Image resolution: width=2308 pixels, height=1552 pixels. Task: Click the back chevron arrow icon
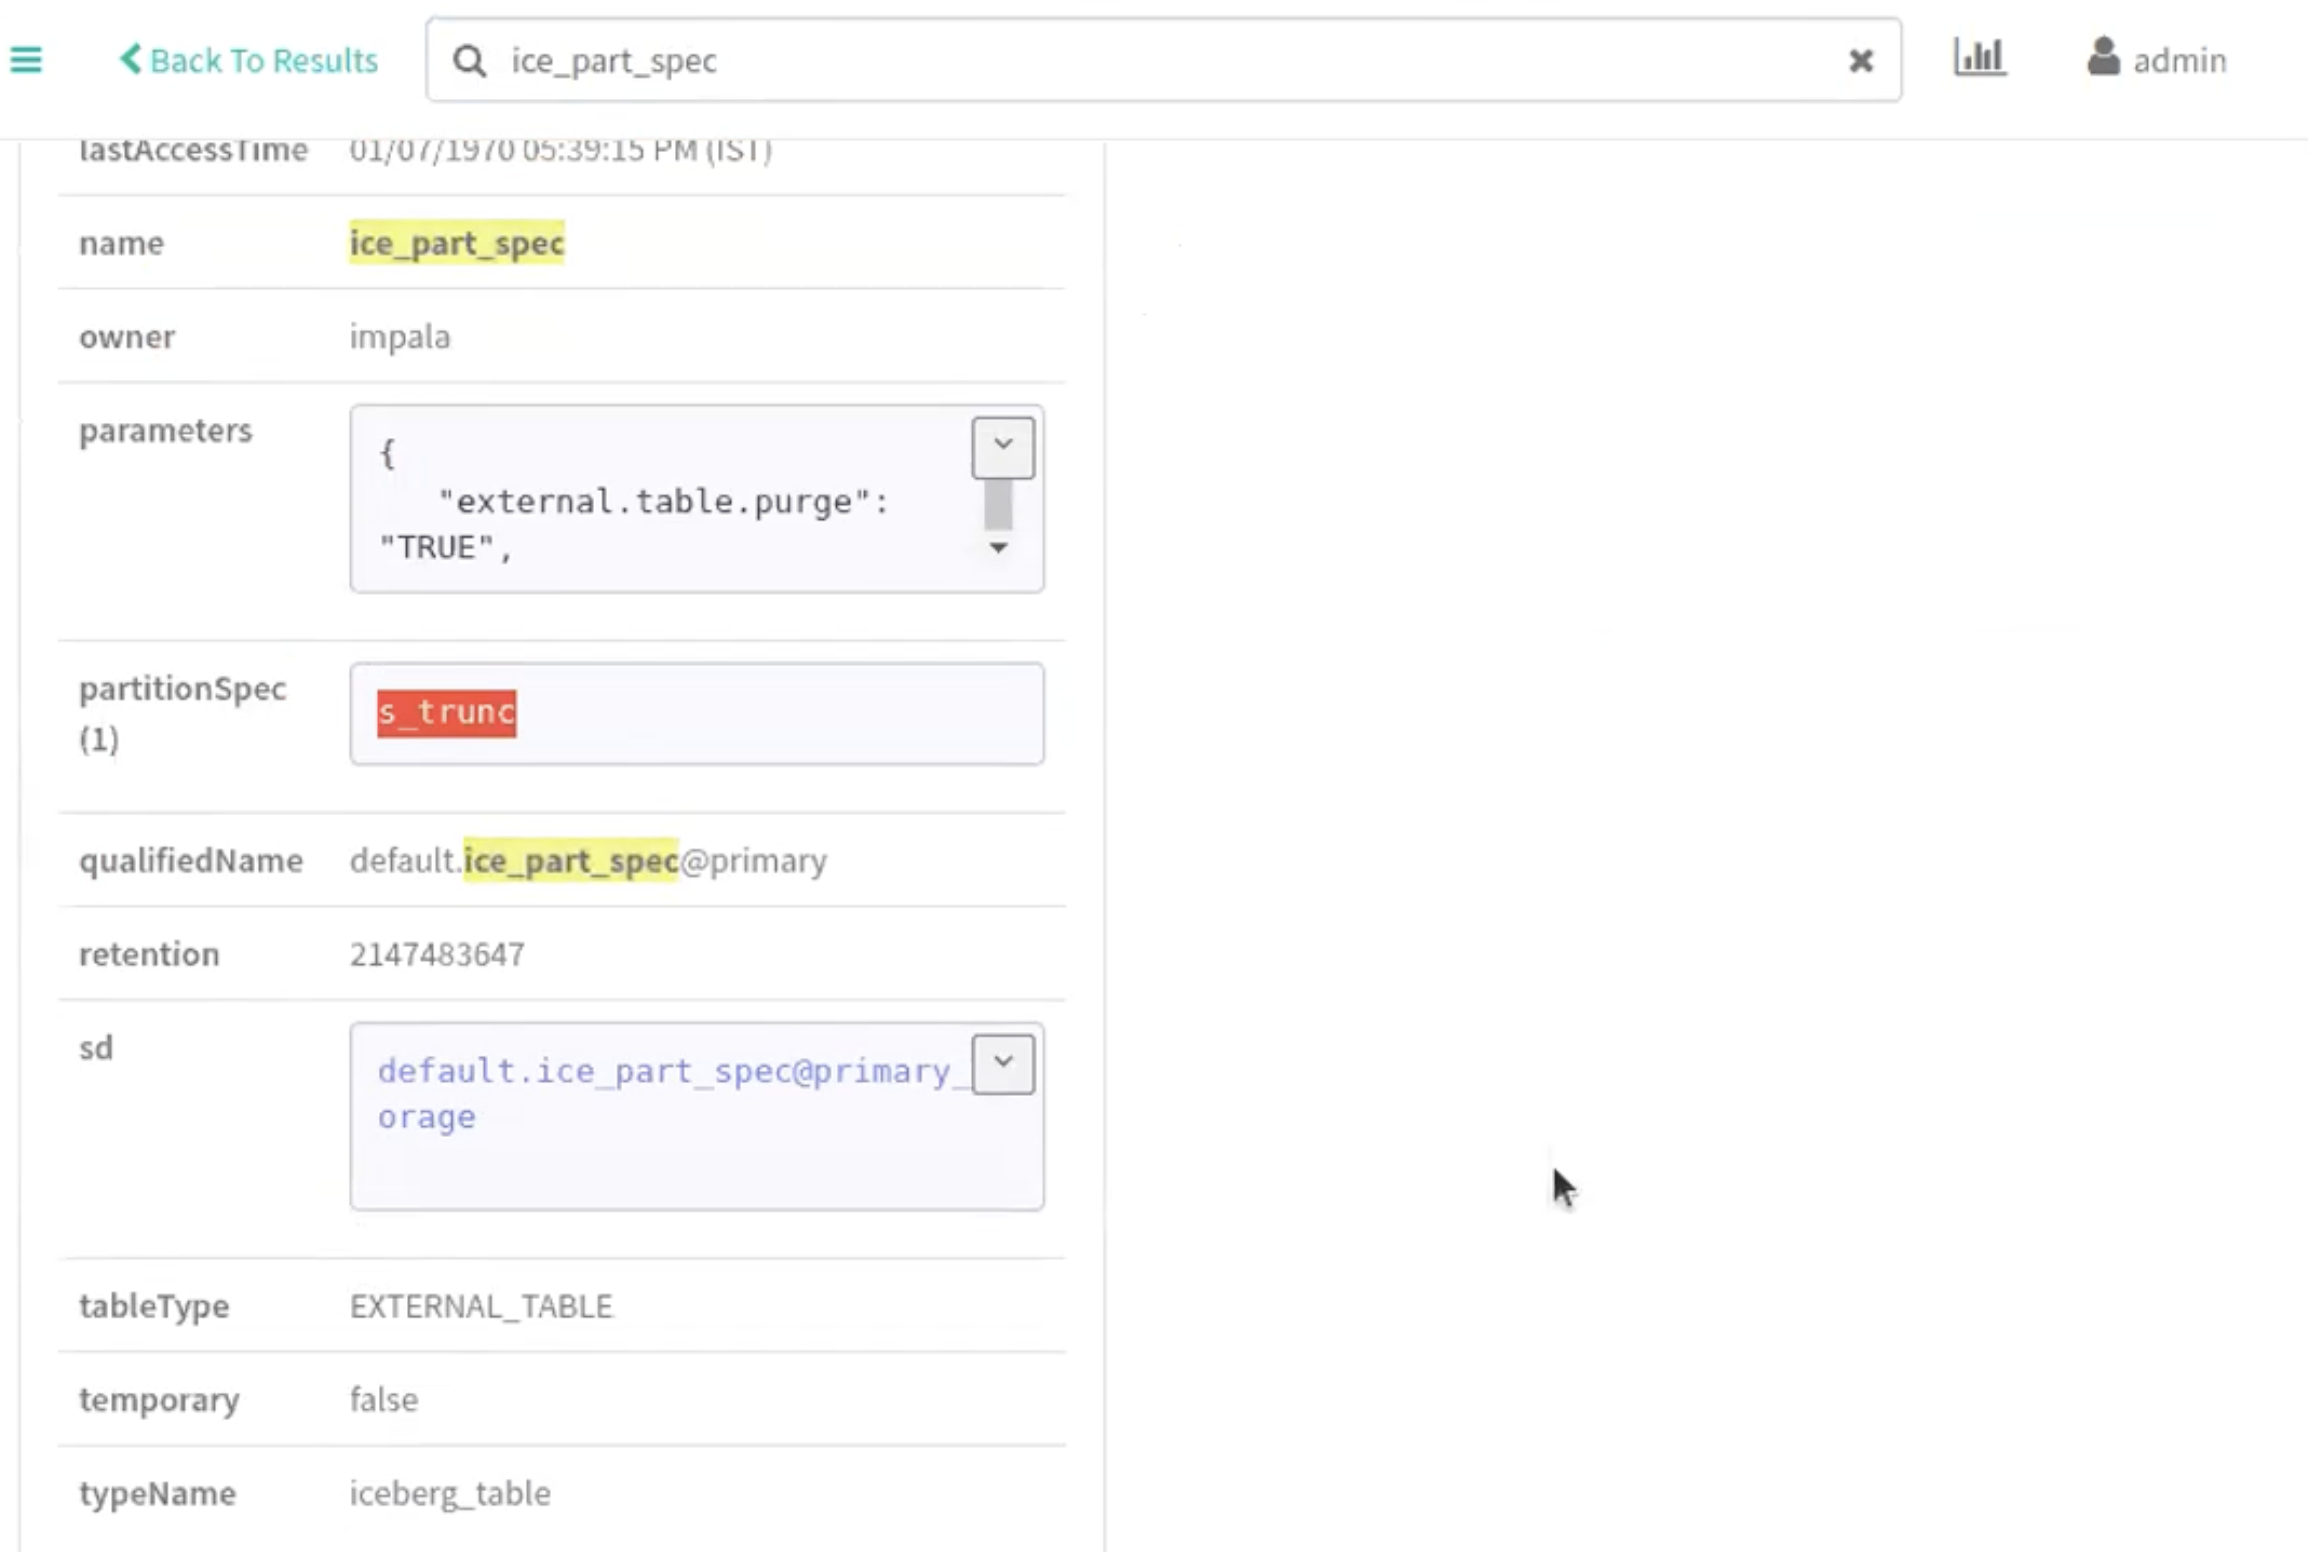coord(131,59)
